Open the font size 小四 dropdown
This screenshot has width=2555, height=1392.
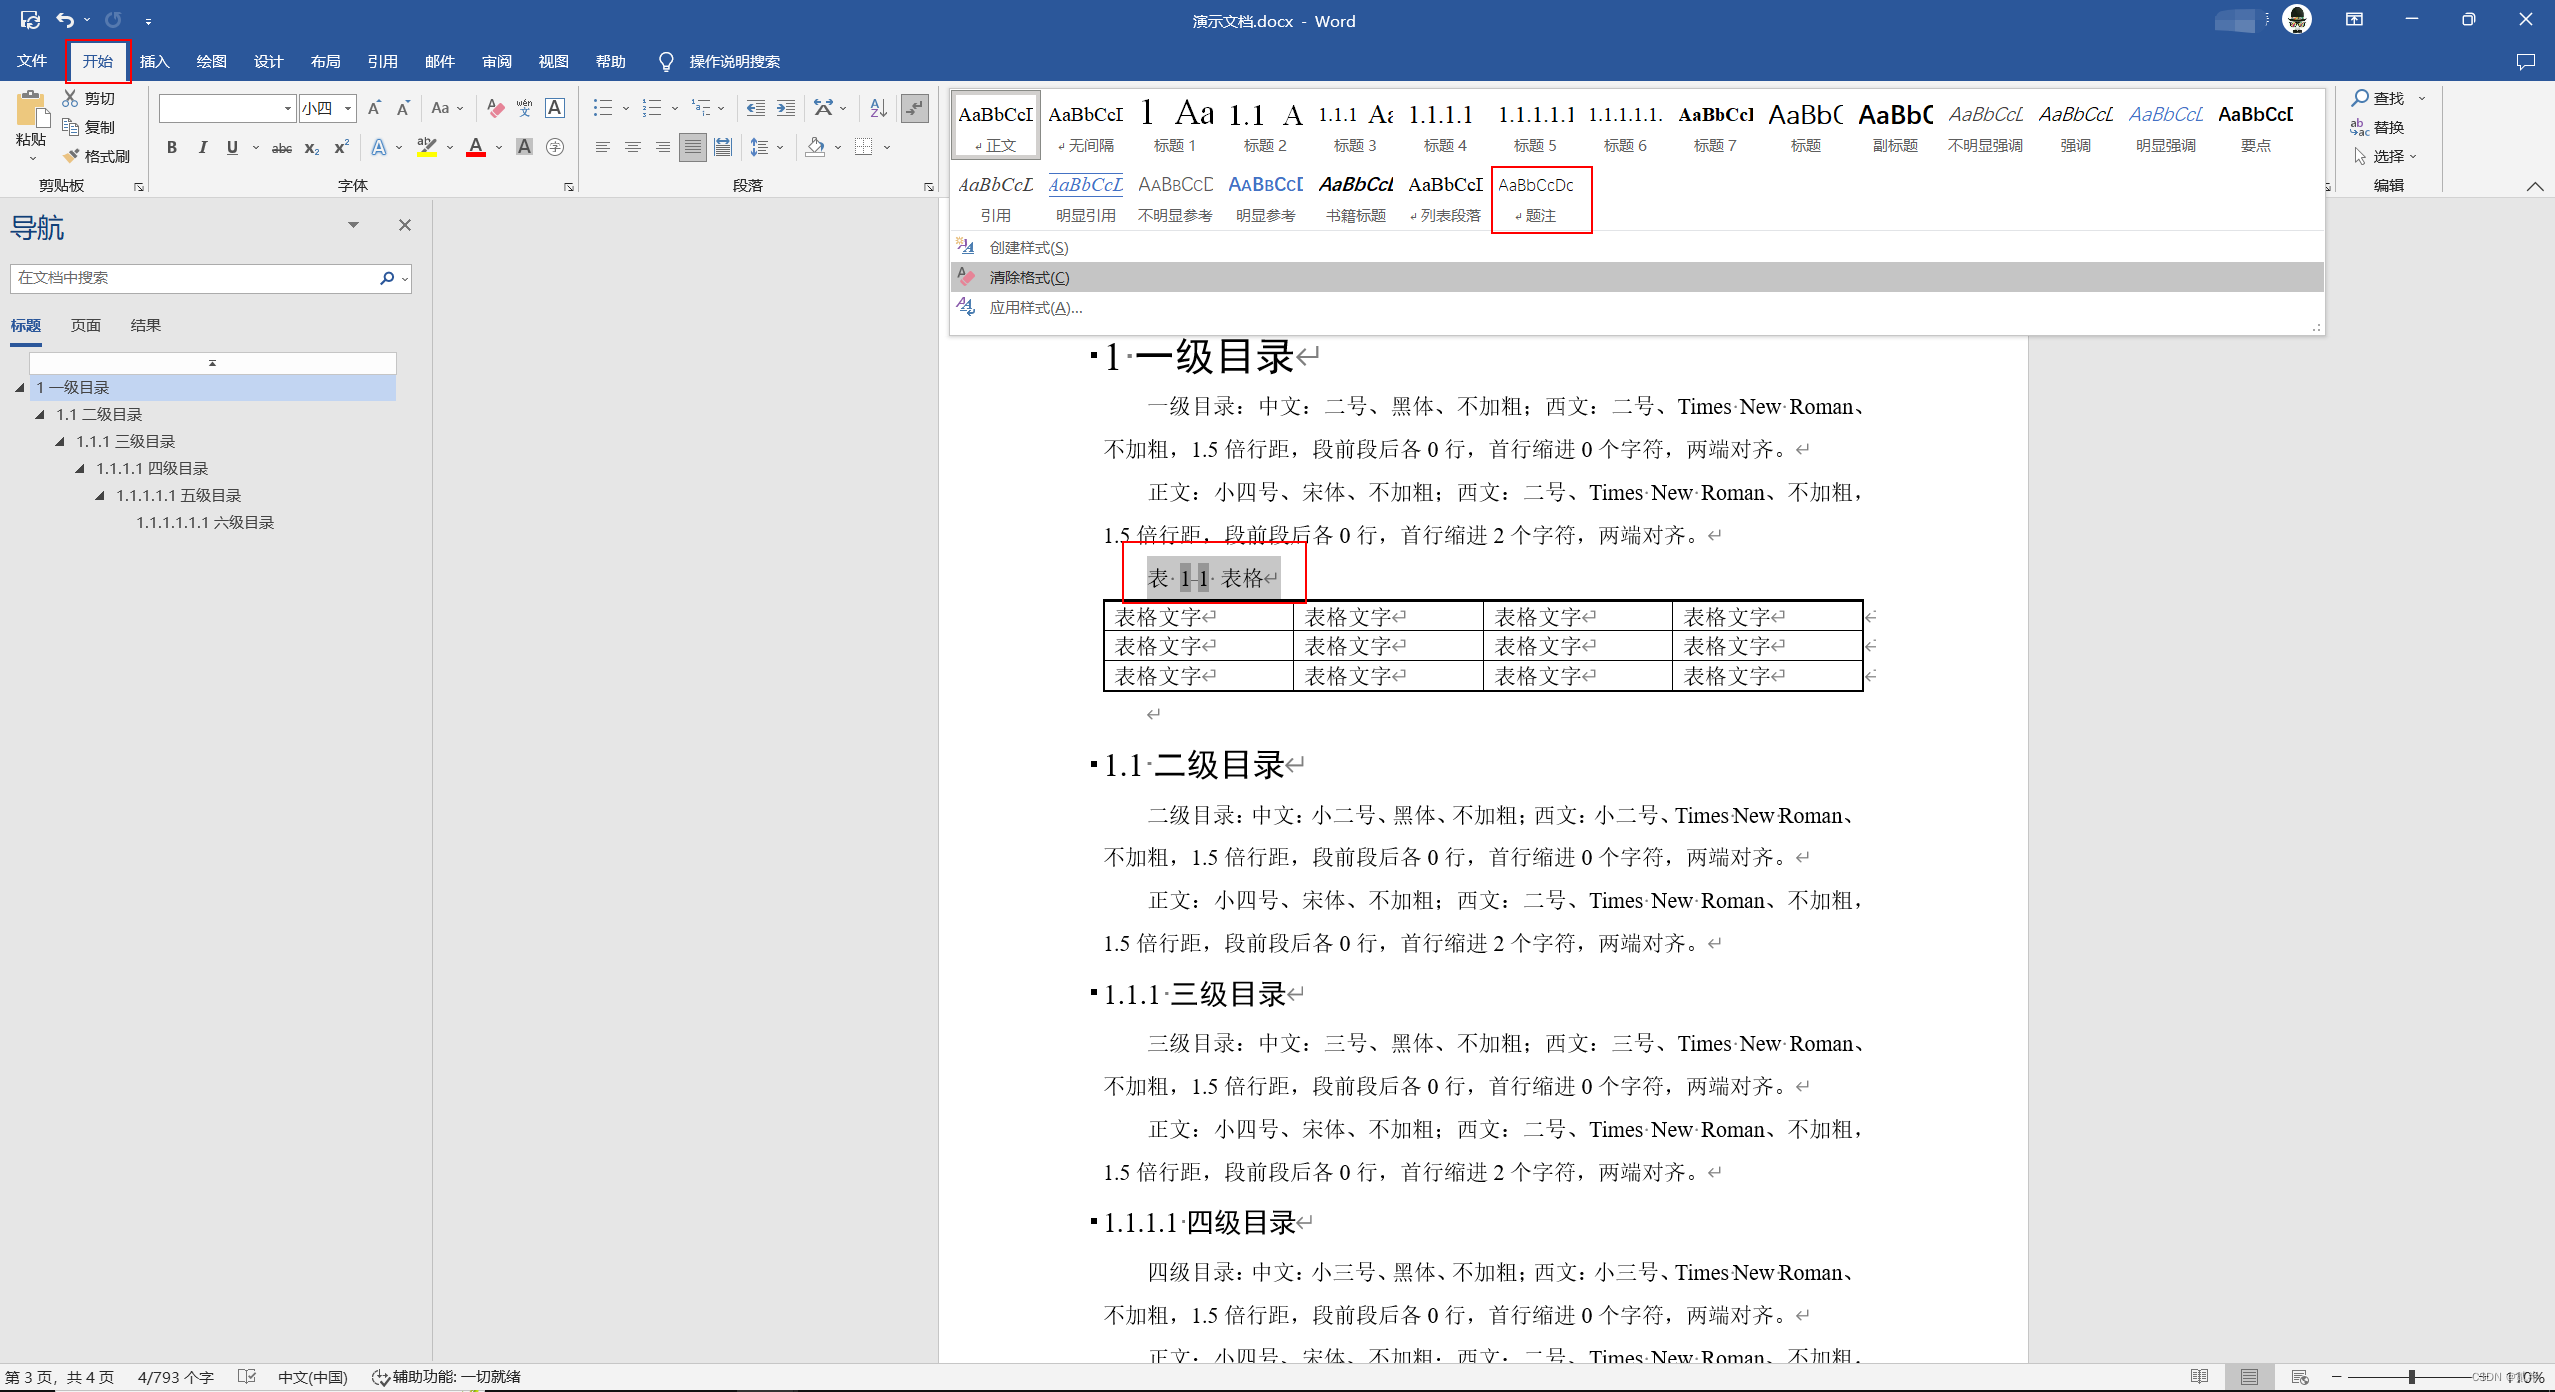tap(348, 108)
